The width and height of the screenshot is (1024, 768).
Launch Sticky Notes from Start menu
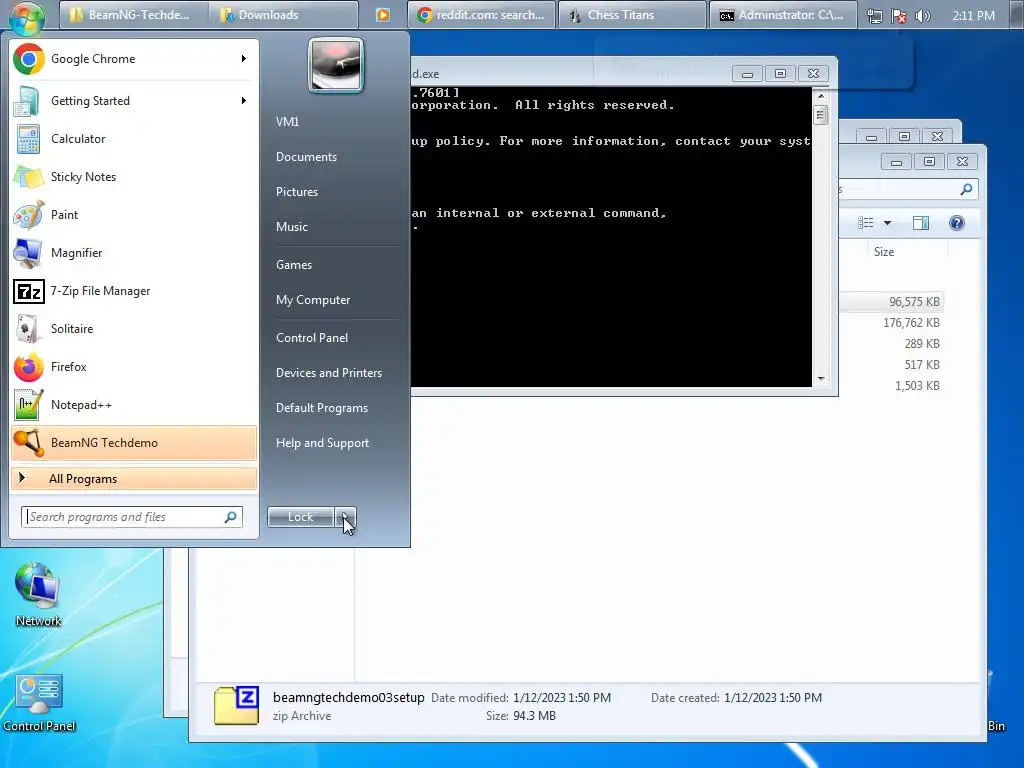click(x=134, y=177)
